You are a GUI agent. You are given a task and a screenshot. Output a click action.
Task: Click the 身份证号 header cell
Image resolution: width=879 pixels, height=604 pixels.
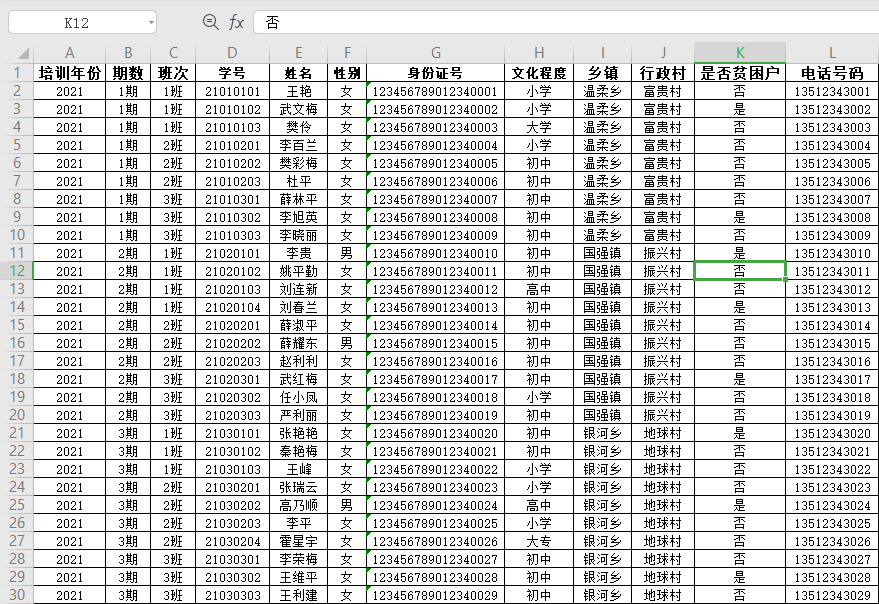pyautogui.click(x=435, y=73)
